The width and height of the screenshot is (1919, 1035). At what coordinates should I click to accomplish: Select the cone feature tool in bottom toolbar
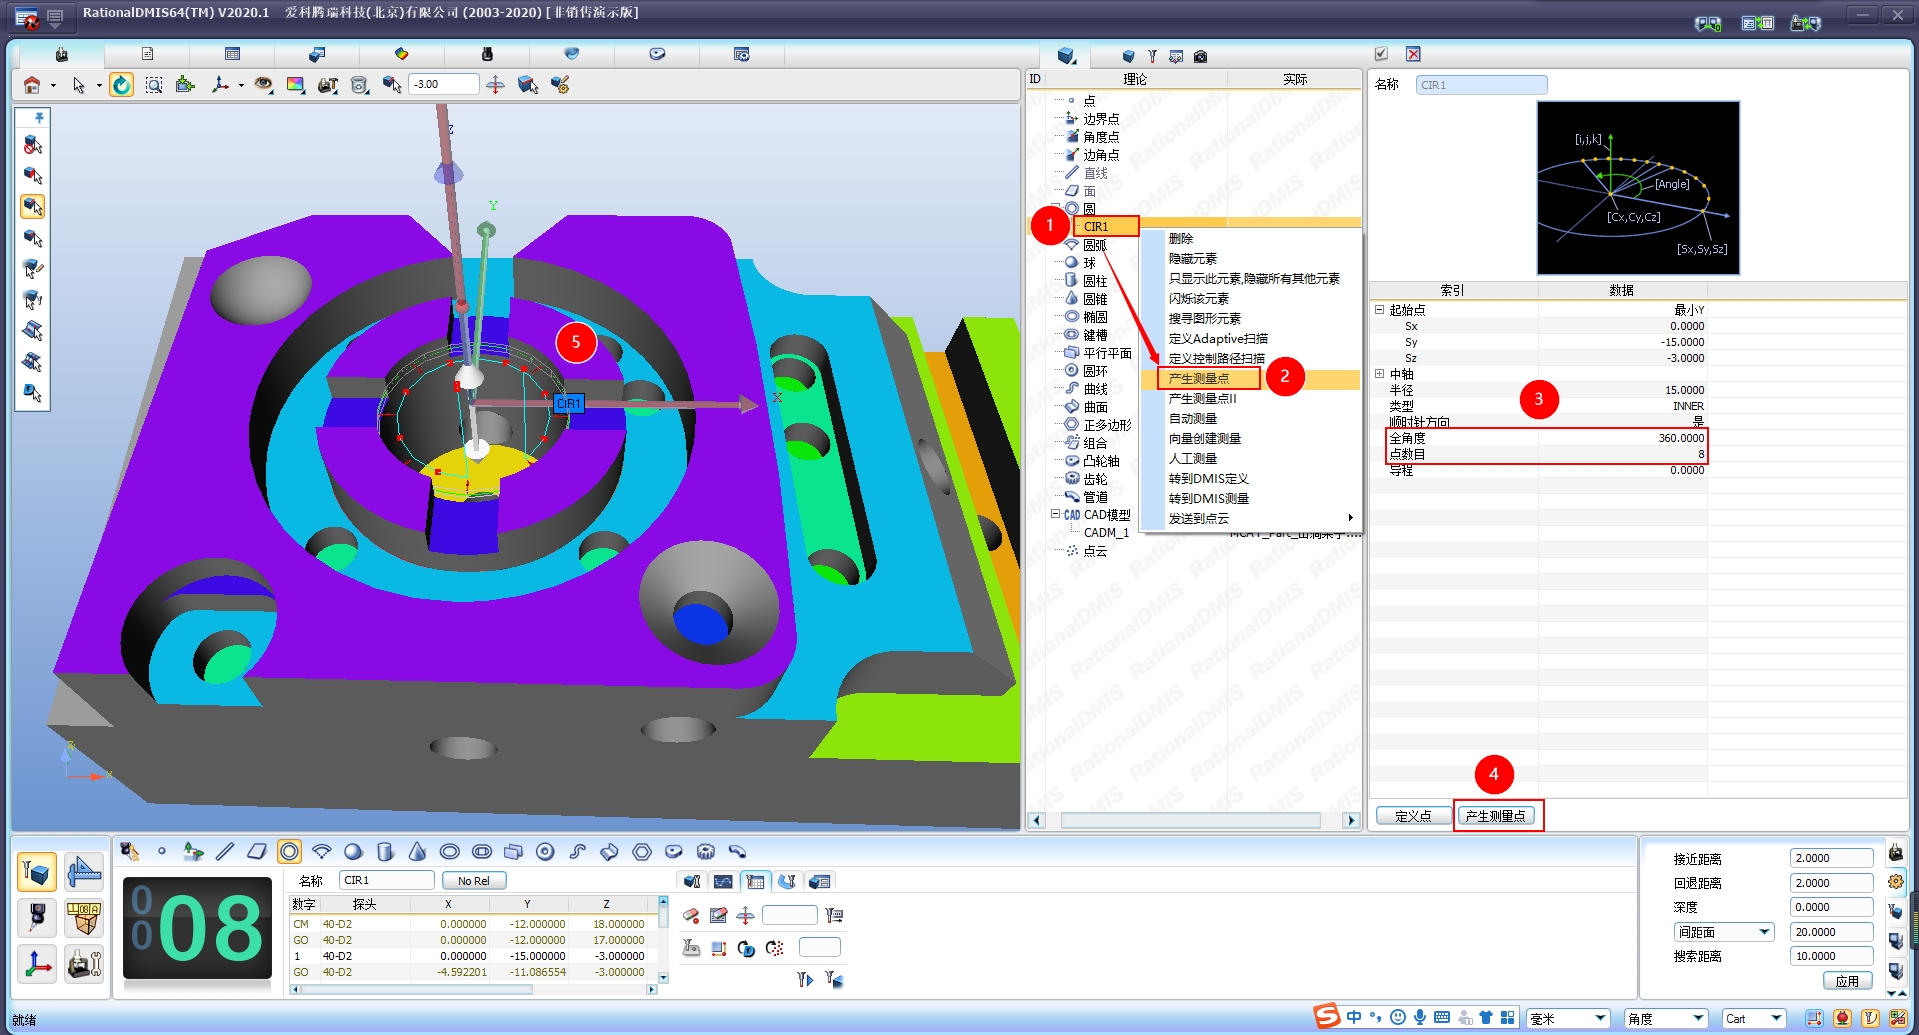click(417, 851)
